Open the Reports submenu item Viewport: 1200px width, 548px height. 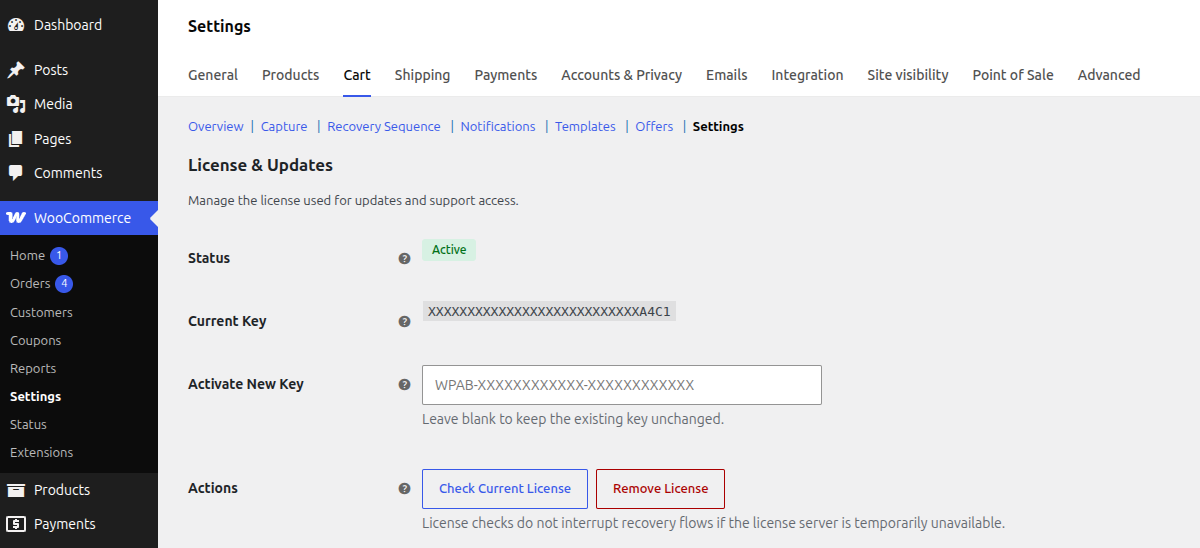pyautogui.click(x=33, y=369)
